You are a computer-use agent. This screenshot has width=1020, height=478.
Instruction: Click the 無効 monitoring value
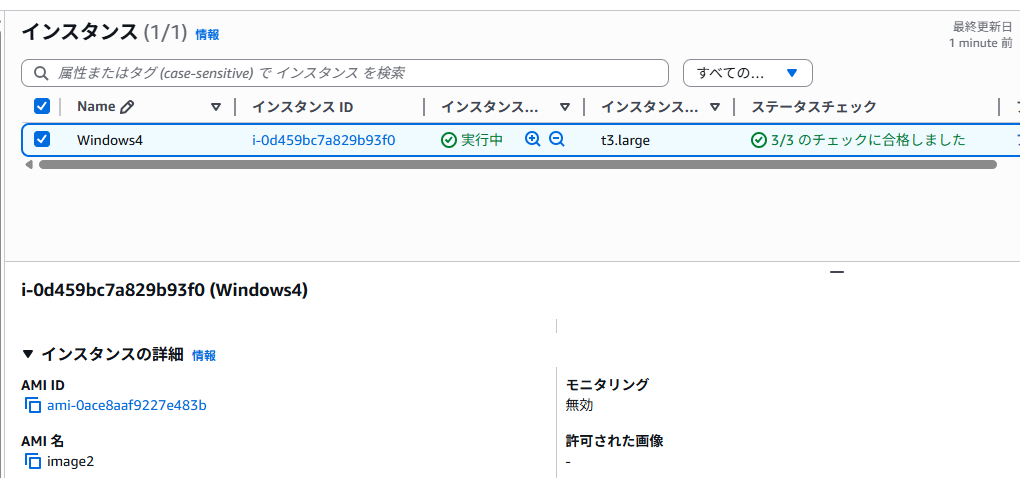[x=580, y=406]
